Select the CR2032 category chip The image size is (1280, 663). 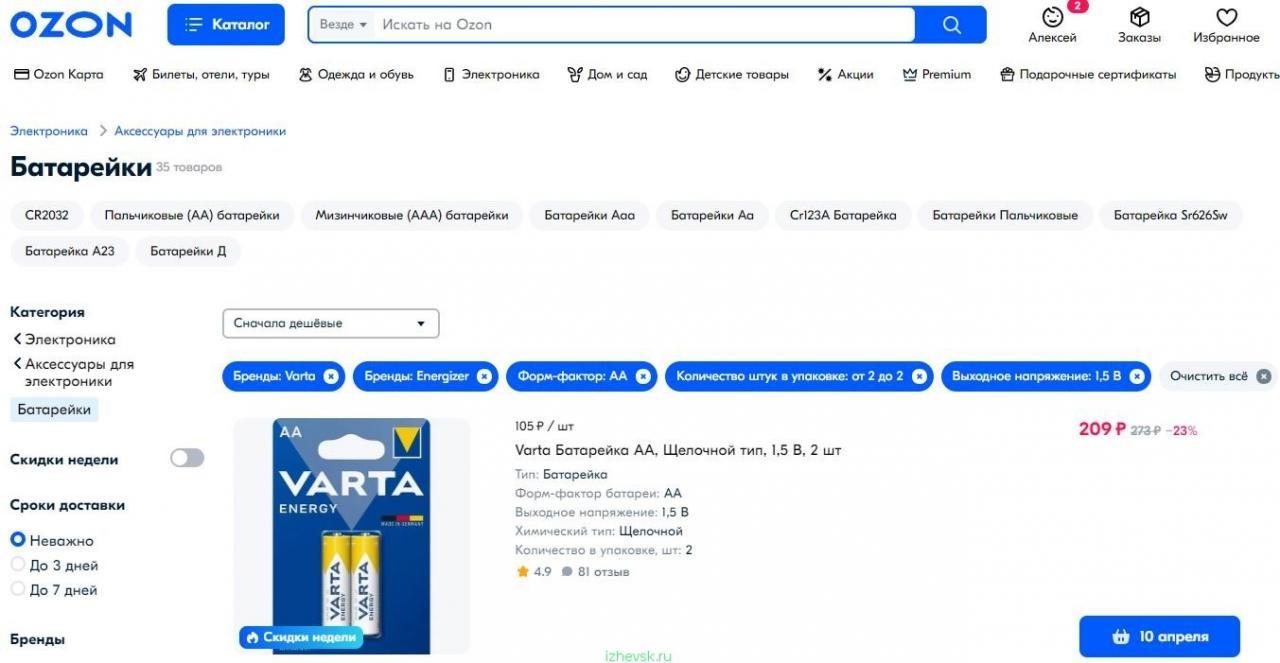47,215
